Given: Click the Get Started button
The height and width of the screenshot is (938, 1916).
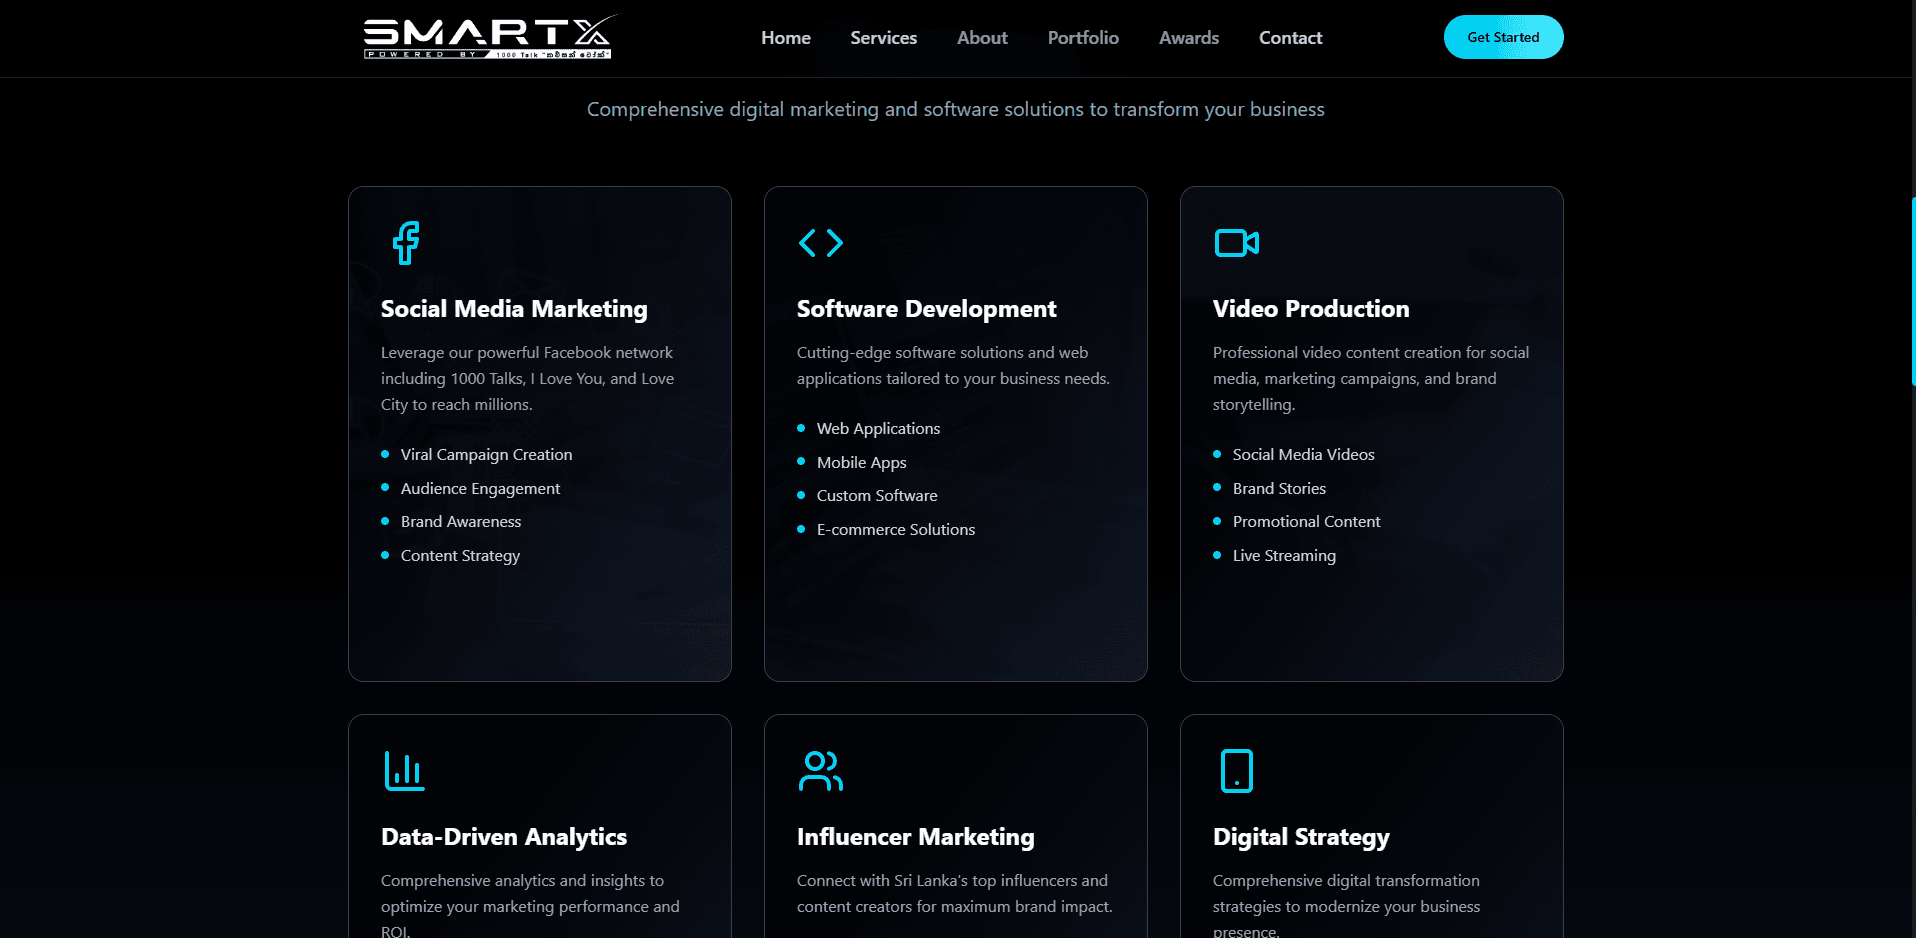Looking at the screenshot, I should (1503, 37).
